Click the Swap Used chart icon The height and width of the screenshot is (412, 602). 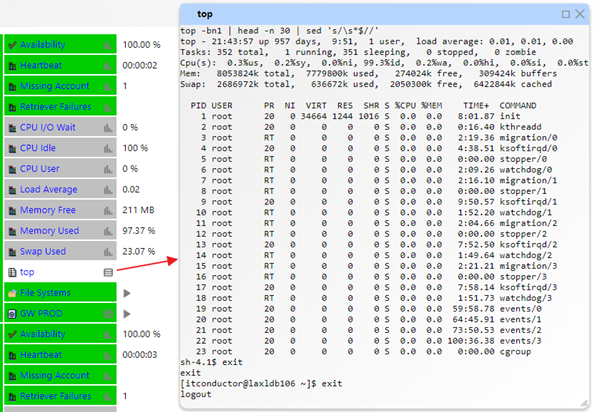click(x=107, y=251)
